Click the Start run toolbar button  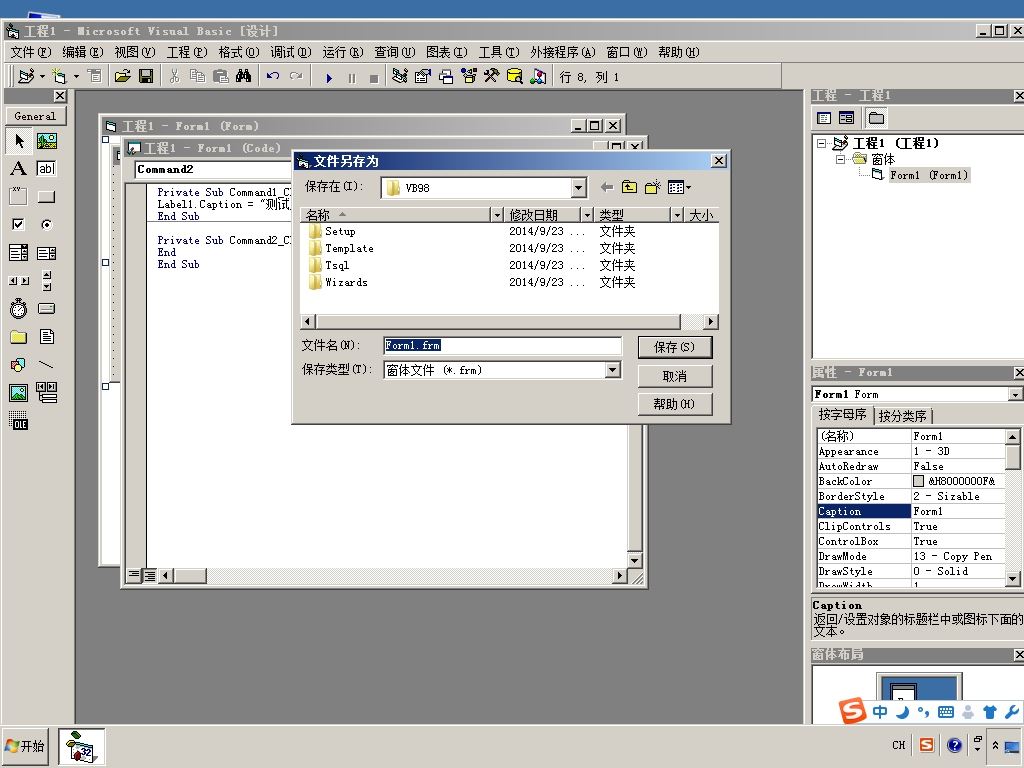click(329, 78)
